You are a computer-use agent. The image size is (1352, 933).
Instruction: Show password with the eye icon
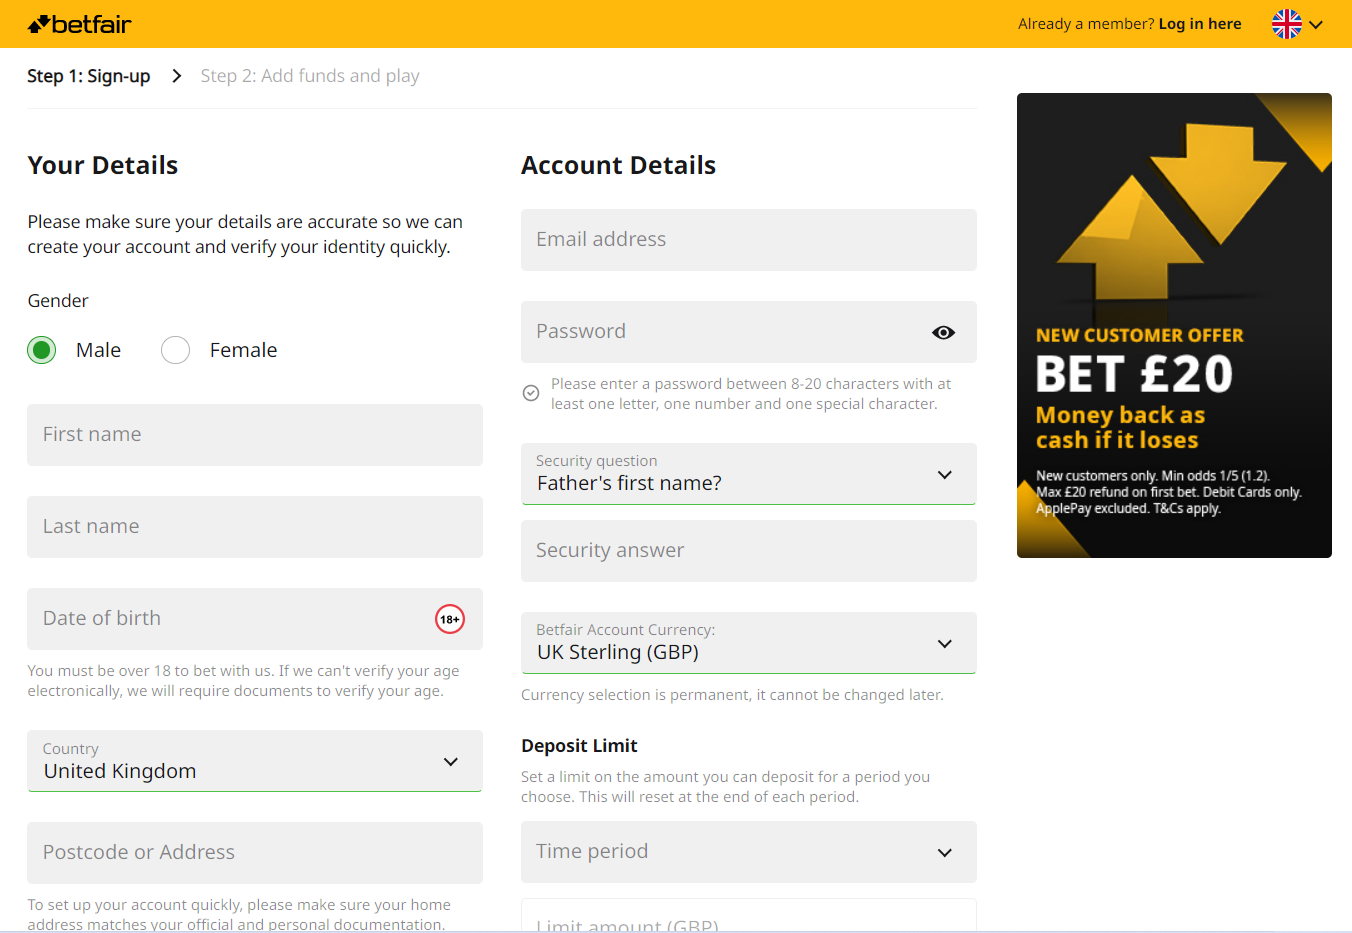tap(943, 332)
